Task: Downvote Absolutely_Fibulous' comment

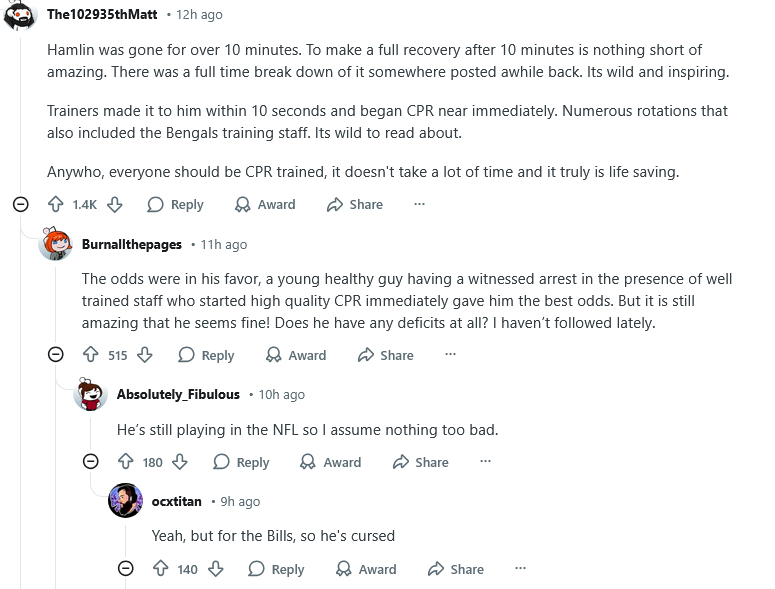Action: 180,462
